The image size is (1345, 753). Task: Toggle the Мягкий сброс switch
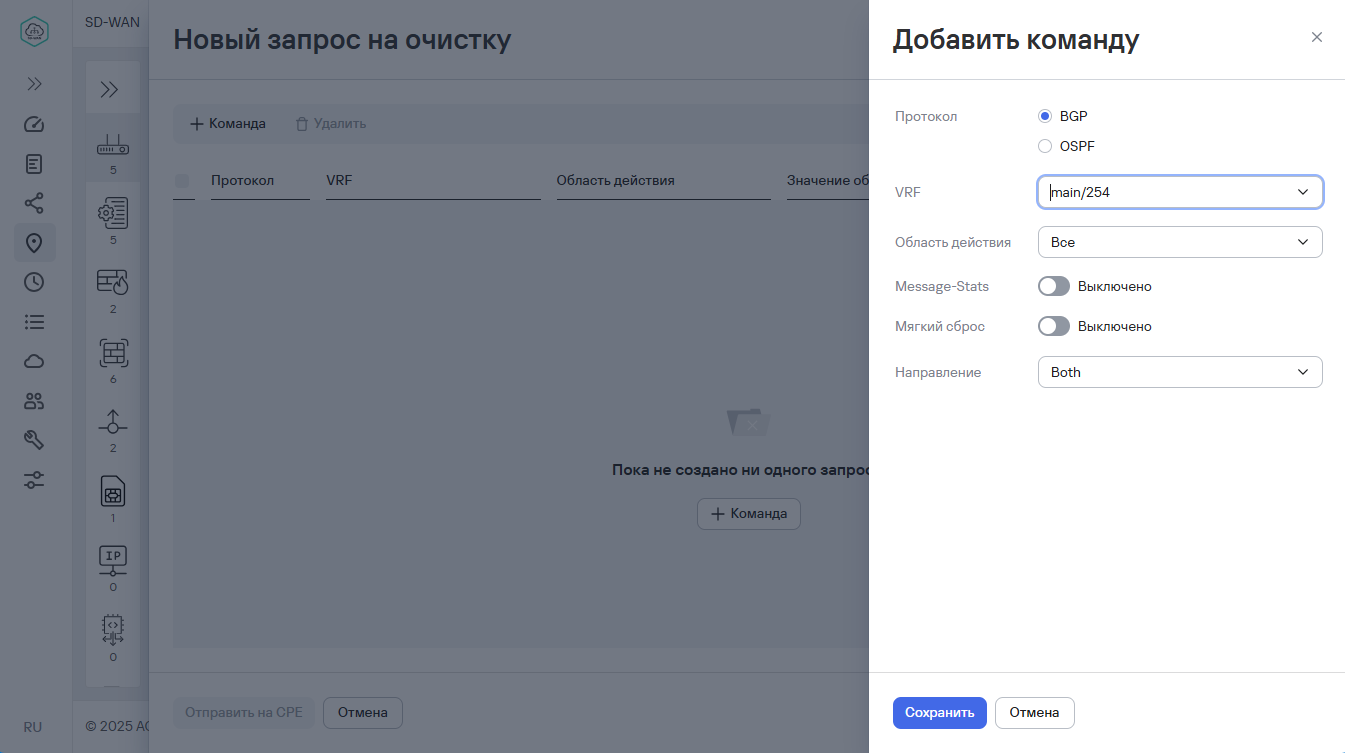point(1054,326)
